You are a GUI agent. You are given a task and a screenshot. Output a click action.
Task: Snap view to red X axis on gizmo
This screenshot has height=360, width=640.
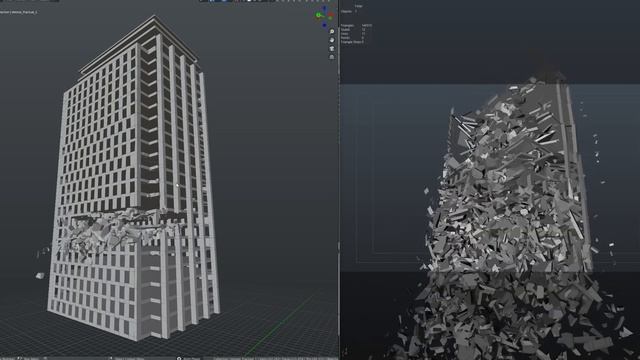click(x=330, y=14)
